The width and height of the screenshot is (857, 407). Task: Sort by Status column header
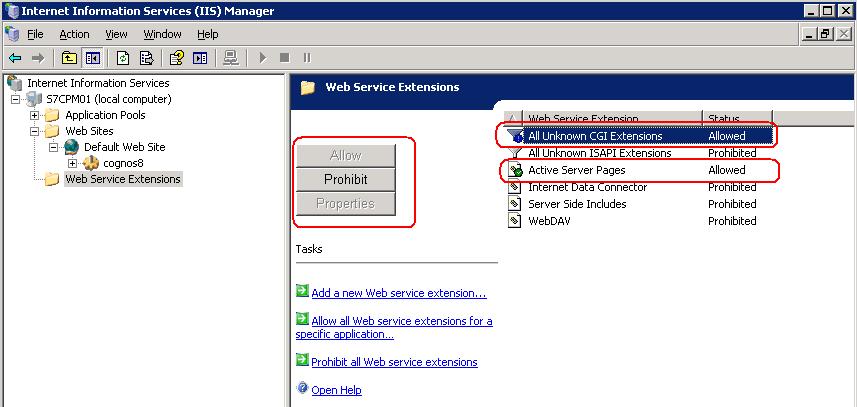[737, 118]
